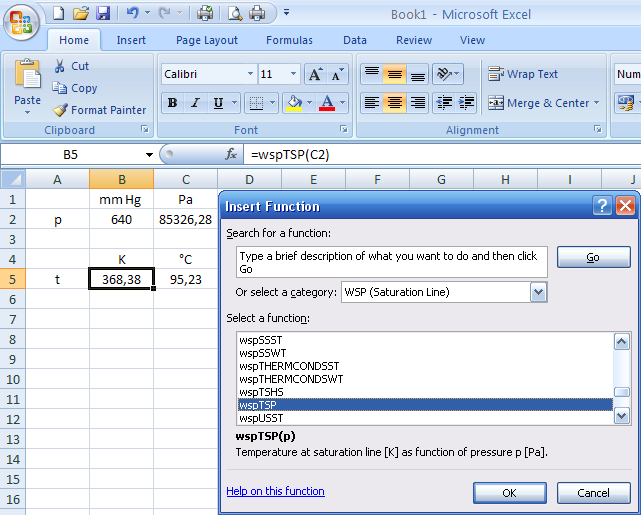Open Font dialog launcher
The height and width of the screenshot is (515, 641).
click(344, 129)
